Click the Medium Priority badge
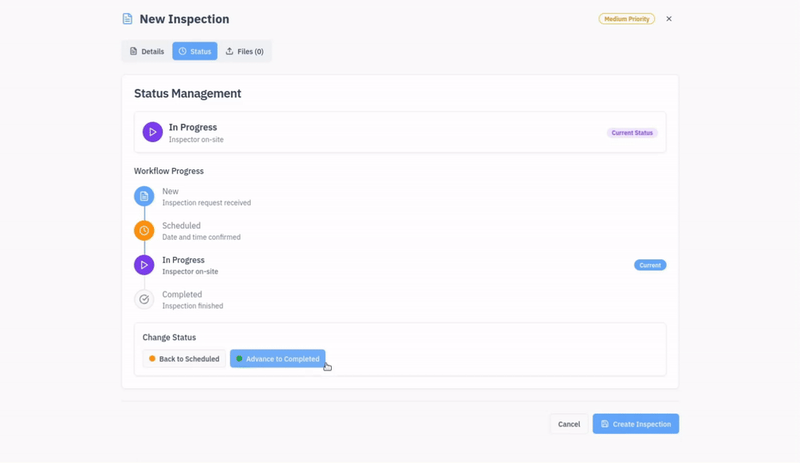800x463 pixels. tap(626, 19)
